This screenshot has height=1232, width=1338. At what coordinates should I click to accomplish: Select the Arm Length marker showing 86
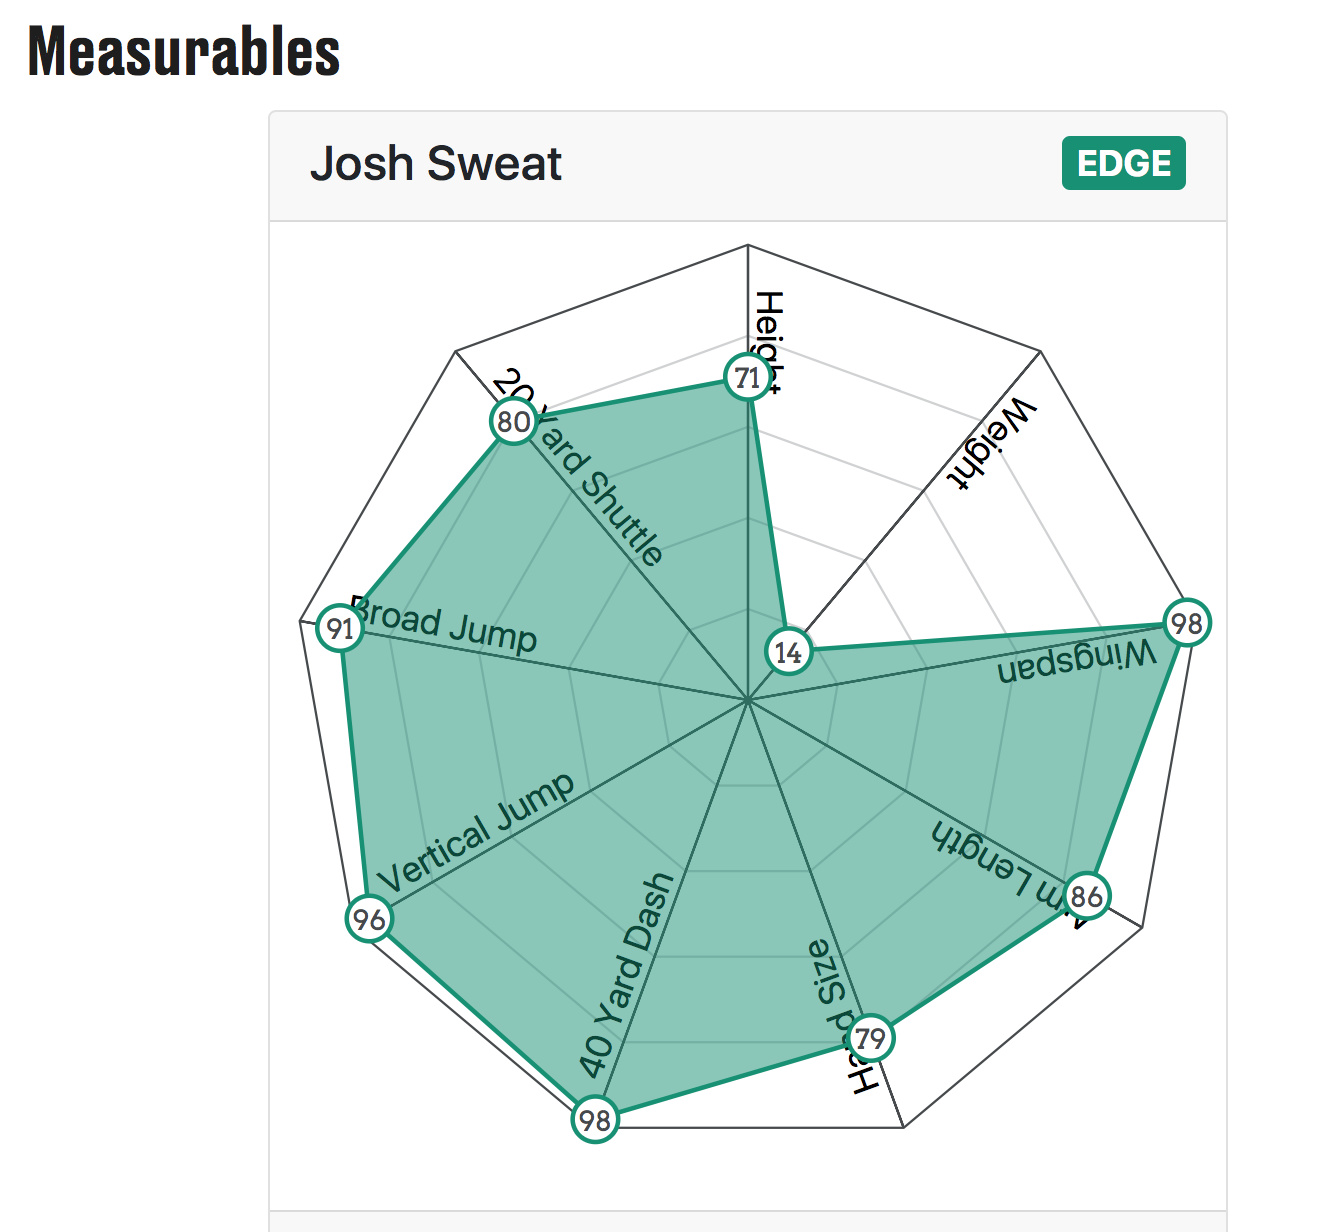(x=1087, y=895)
